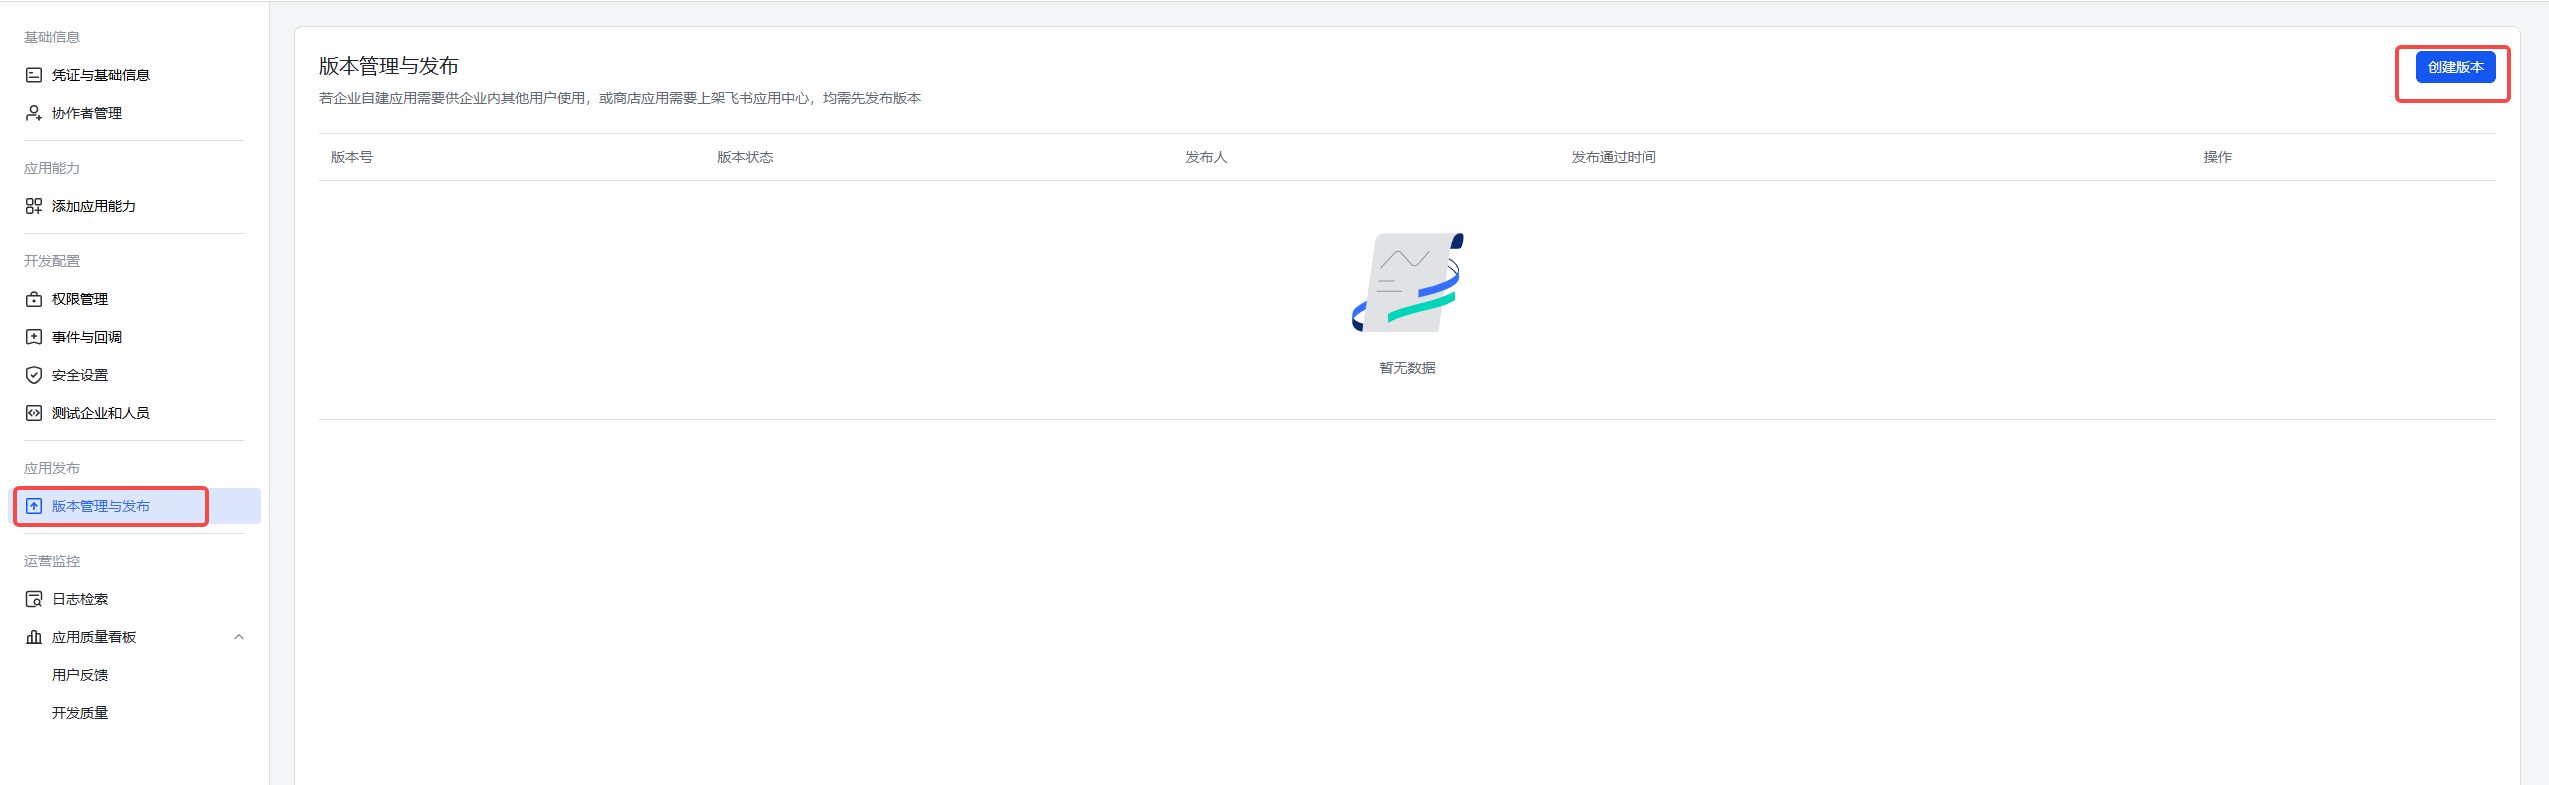
Task: Click the 事件与回调 icon
Action: coord(34,337)
